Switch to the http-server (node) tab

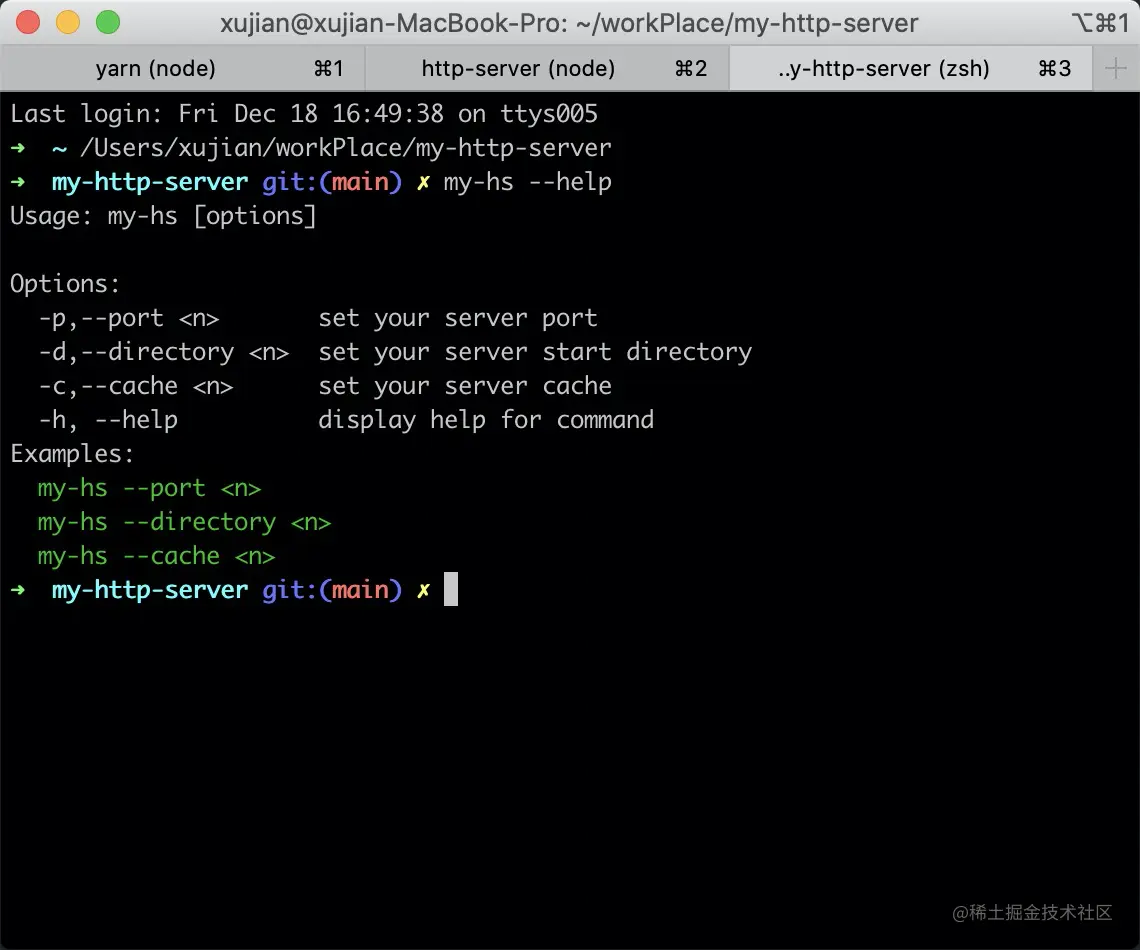click(x=547, y=68)
